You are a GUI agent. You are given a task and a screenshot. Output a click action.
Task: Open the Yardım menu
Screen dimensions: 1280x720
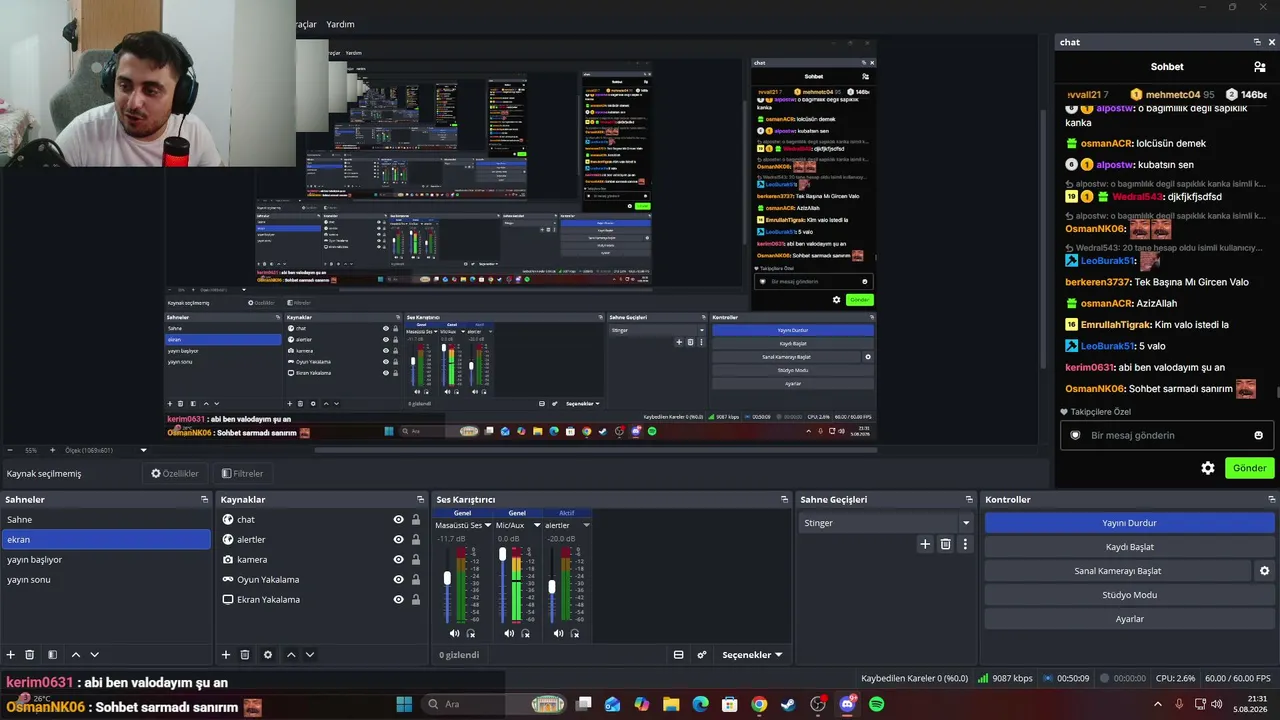pyautogui.click(x=340, y=24)
